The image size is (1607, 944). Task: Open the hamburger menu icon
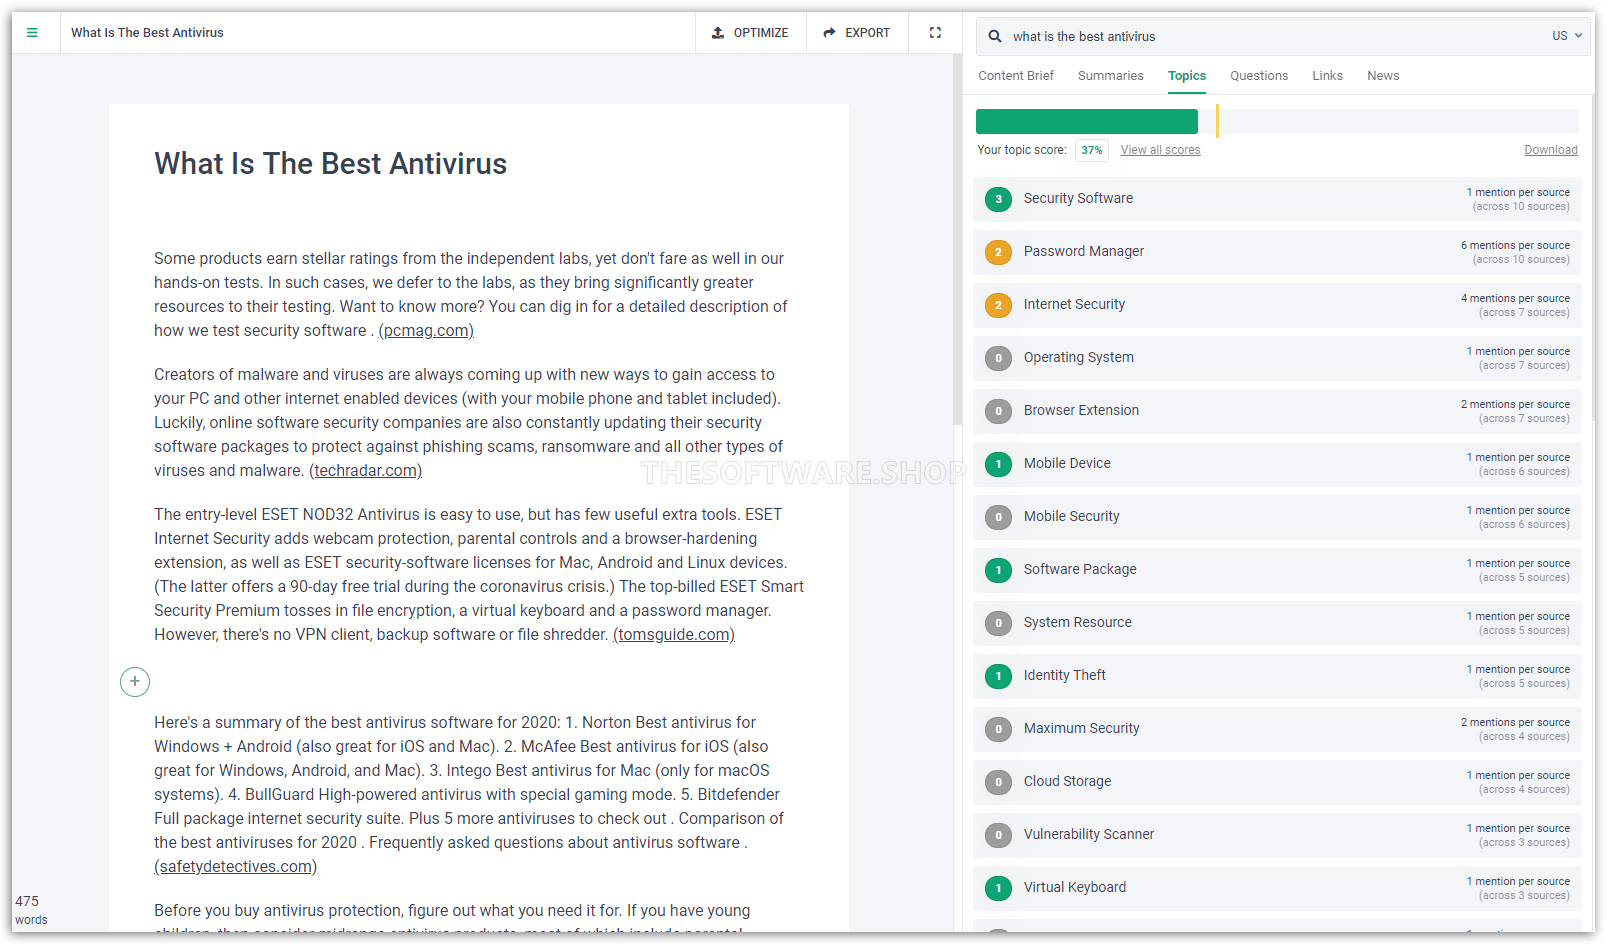(32, 33)
